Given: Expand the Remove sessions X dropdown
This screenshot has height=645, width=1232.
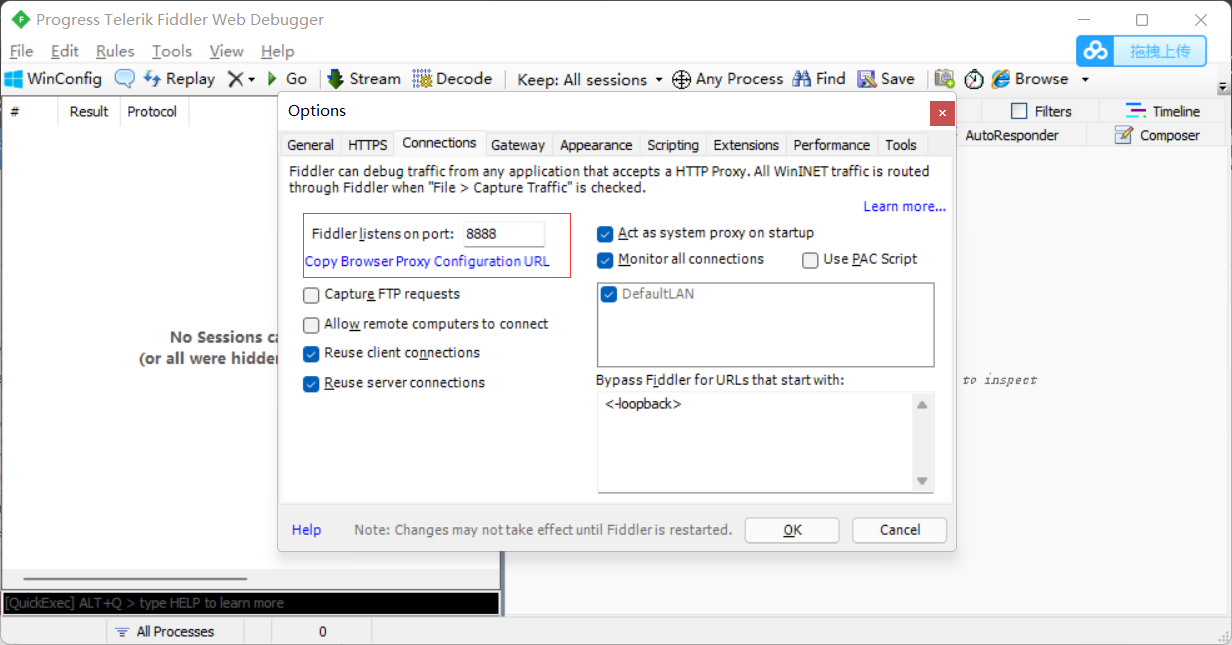Looking at the screenshot, I should pyautogui.click(x=251, y=79).
